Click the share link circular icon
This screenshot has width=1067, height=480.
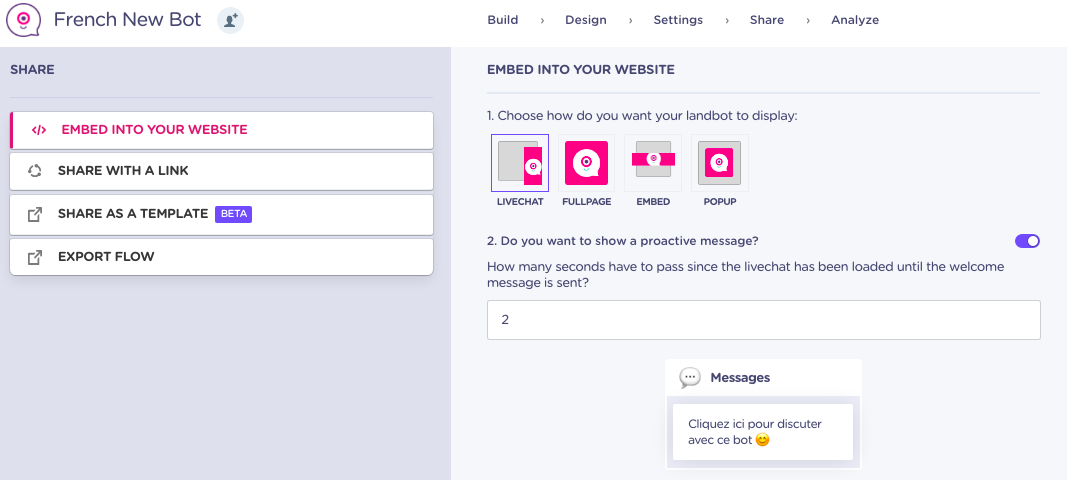(x=35, y=171)
